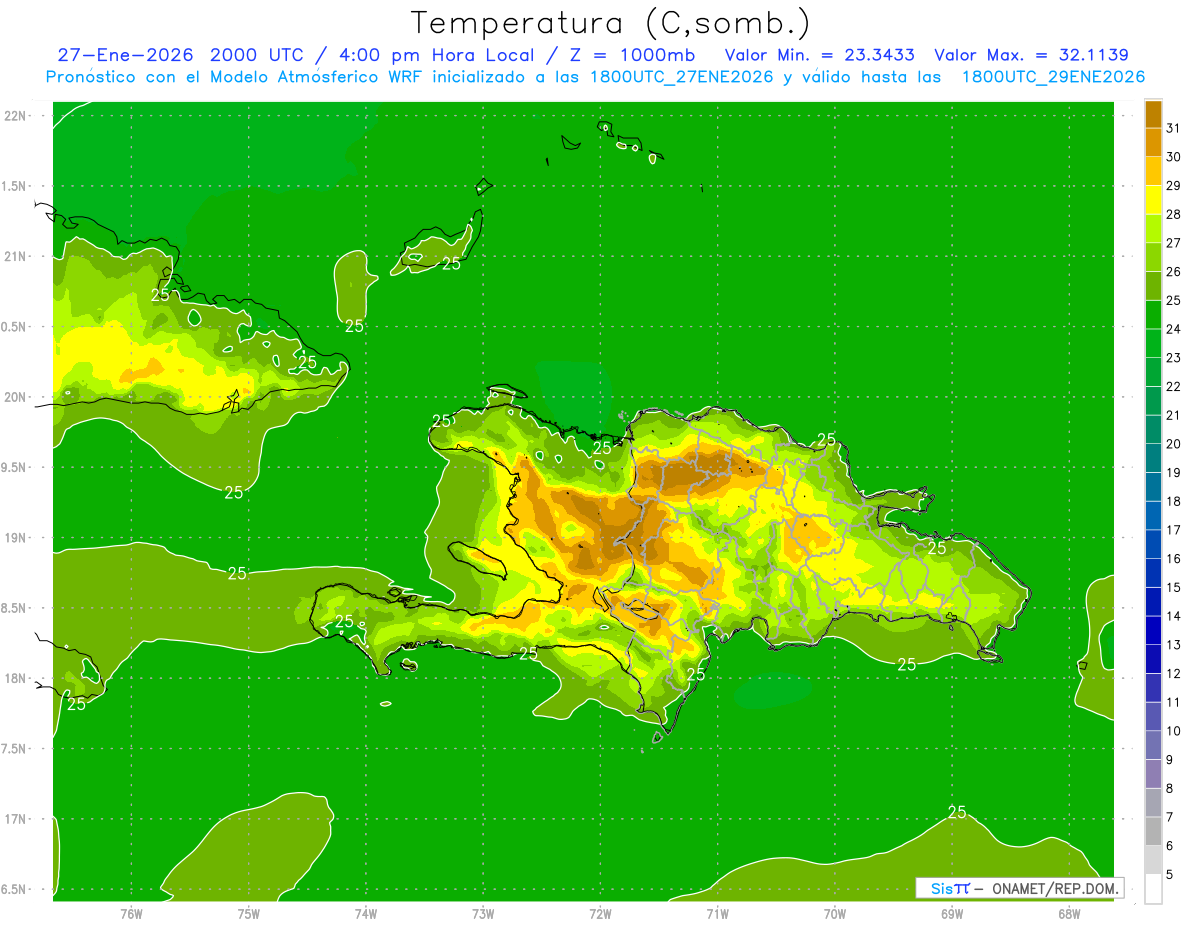Click the legend value '31'
Viewport: 1200px width, 927px height.
(1174, 128)
